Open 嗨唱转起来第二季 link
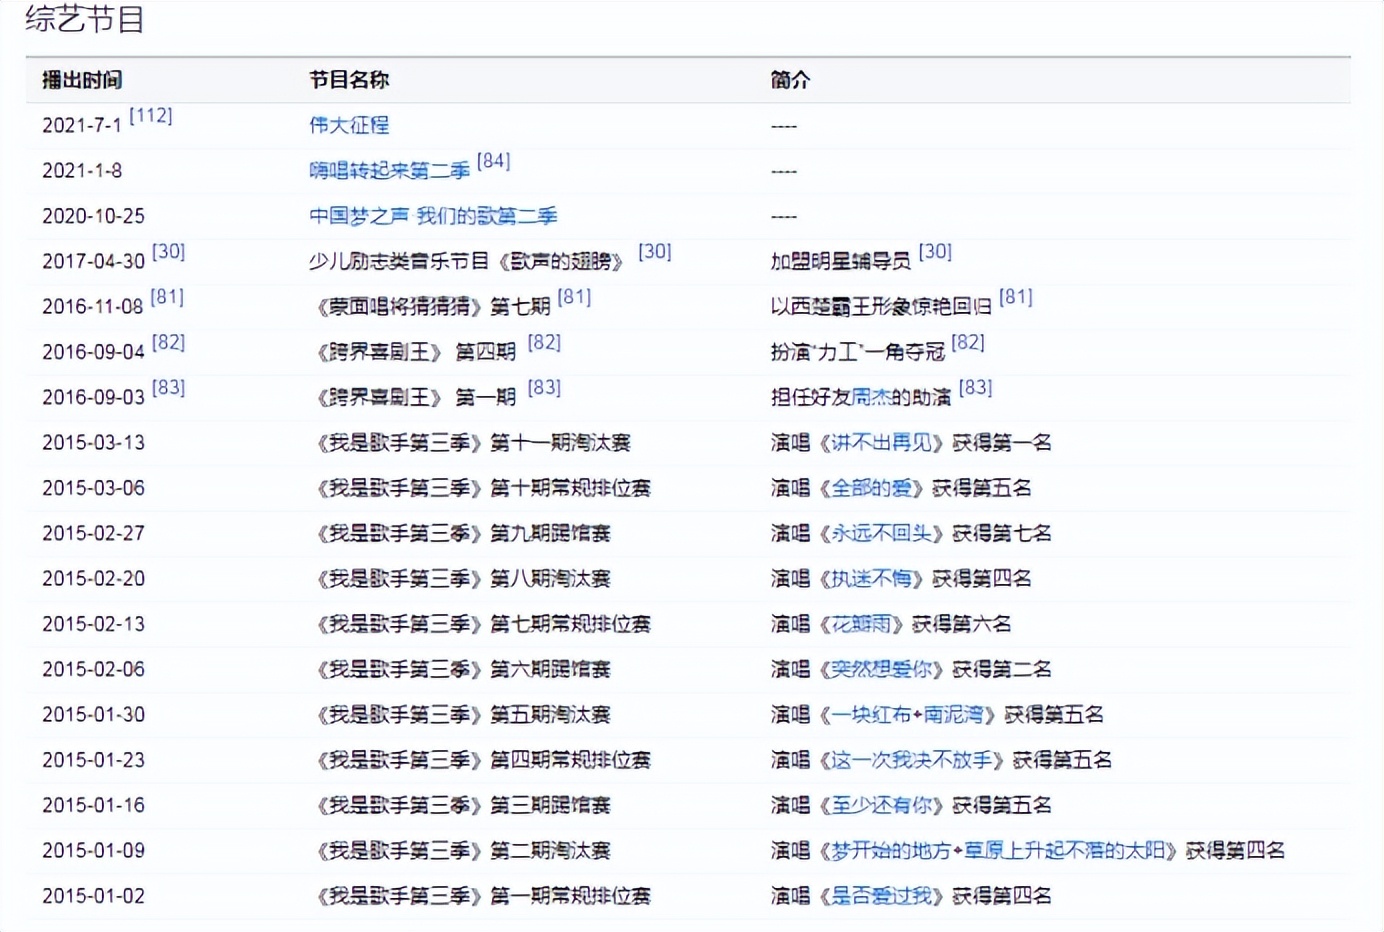Viewport: 1384px width, 932px height. (x=390, y=170)
